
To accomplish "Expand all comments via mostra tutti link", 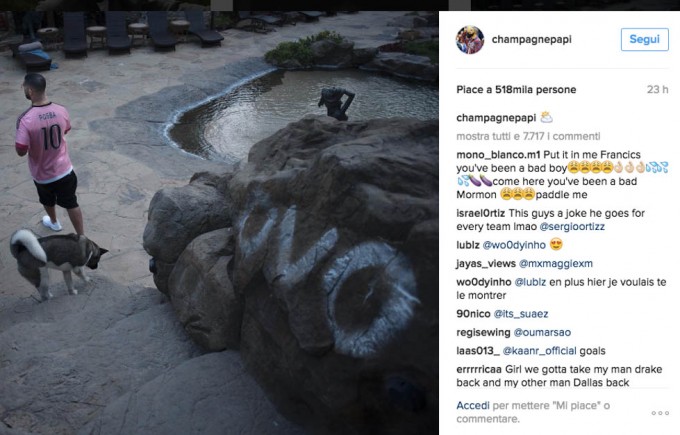I will click(x=528, y=136).
